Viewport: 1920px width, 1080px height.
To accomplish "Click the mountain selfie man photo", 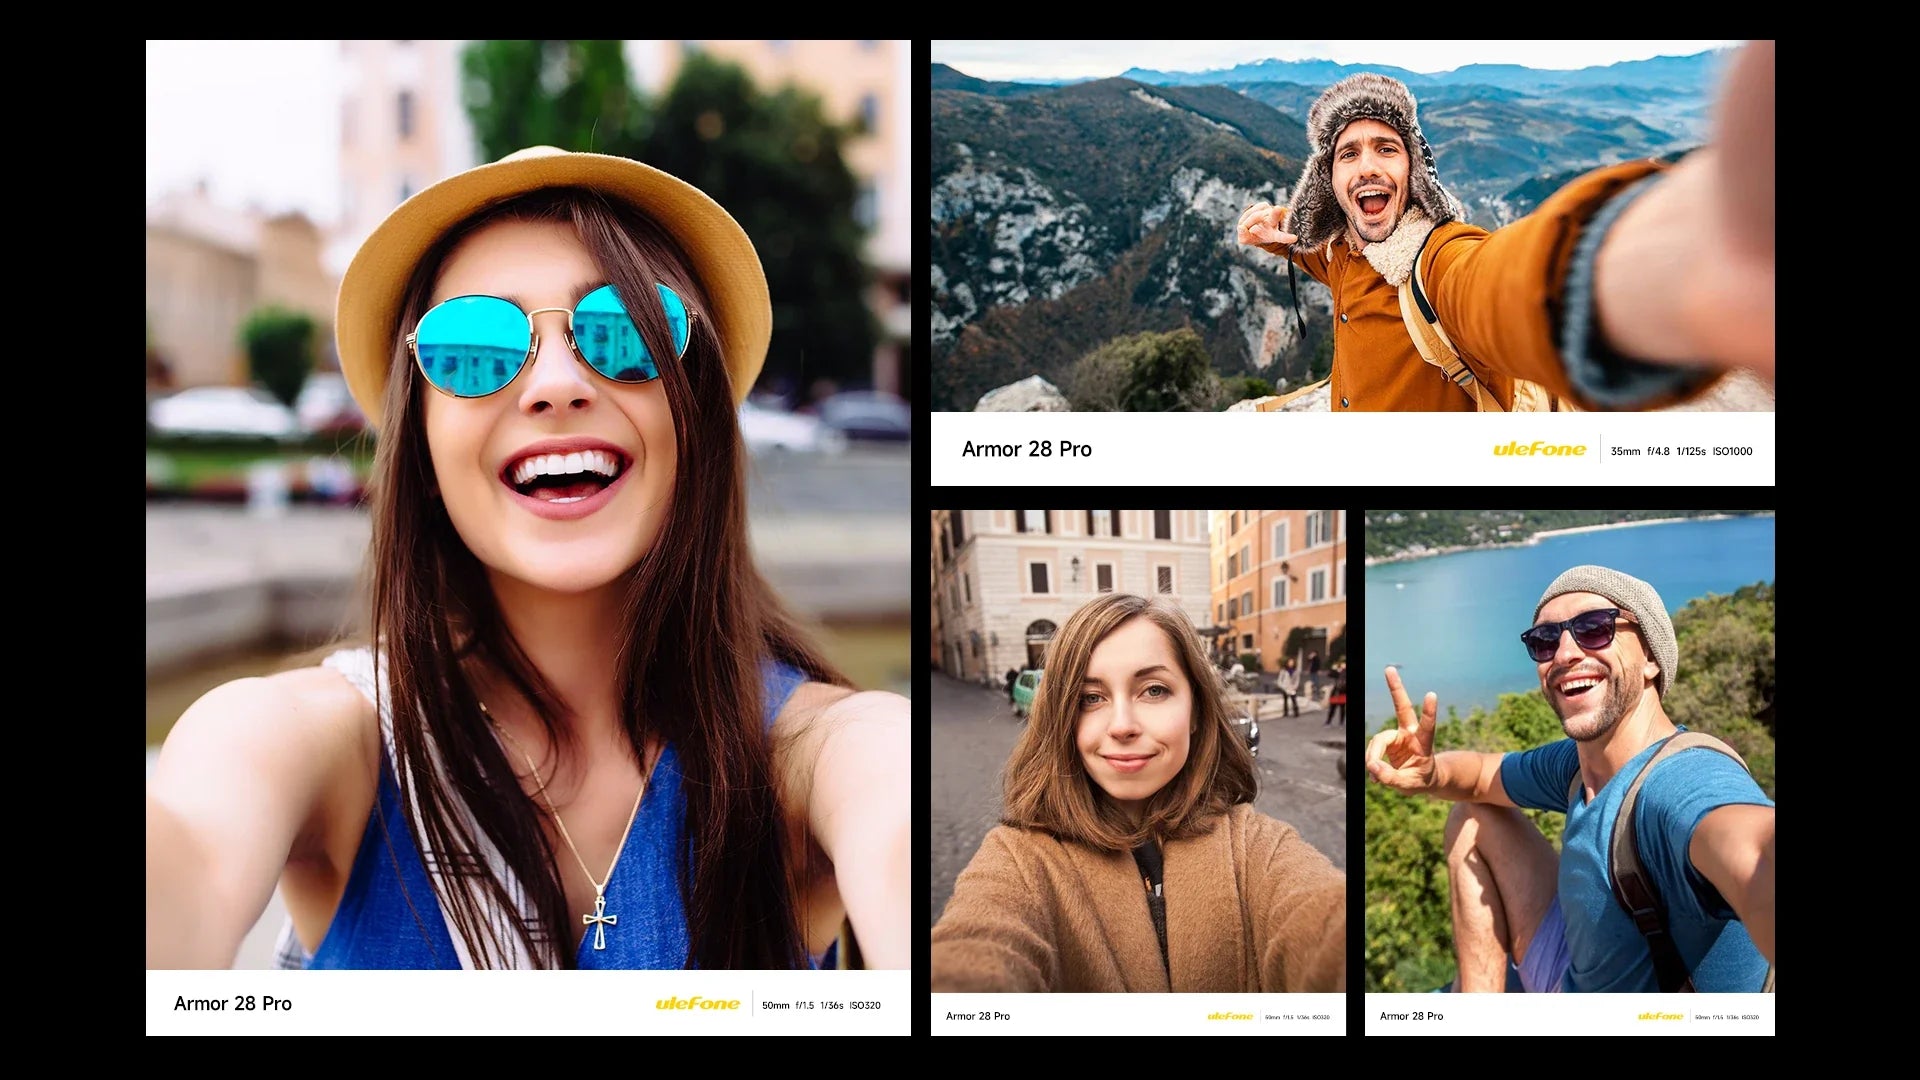I will (1352, 226).
